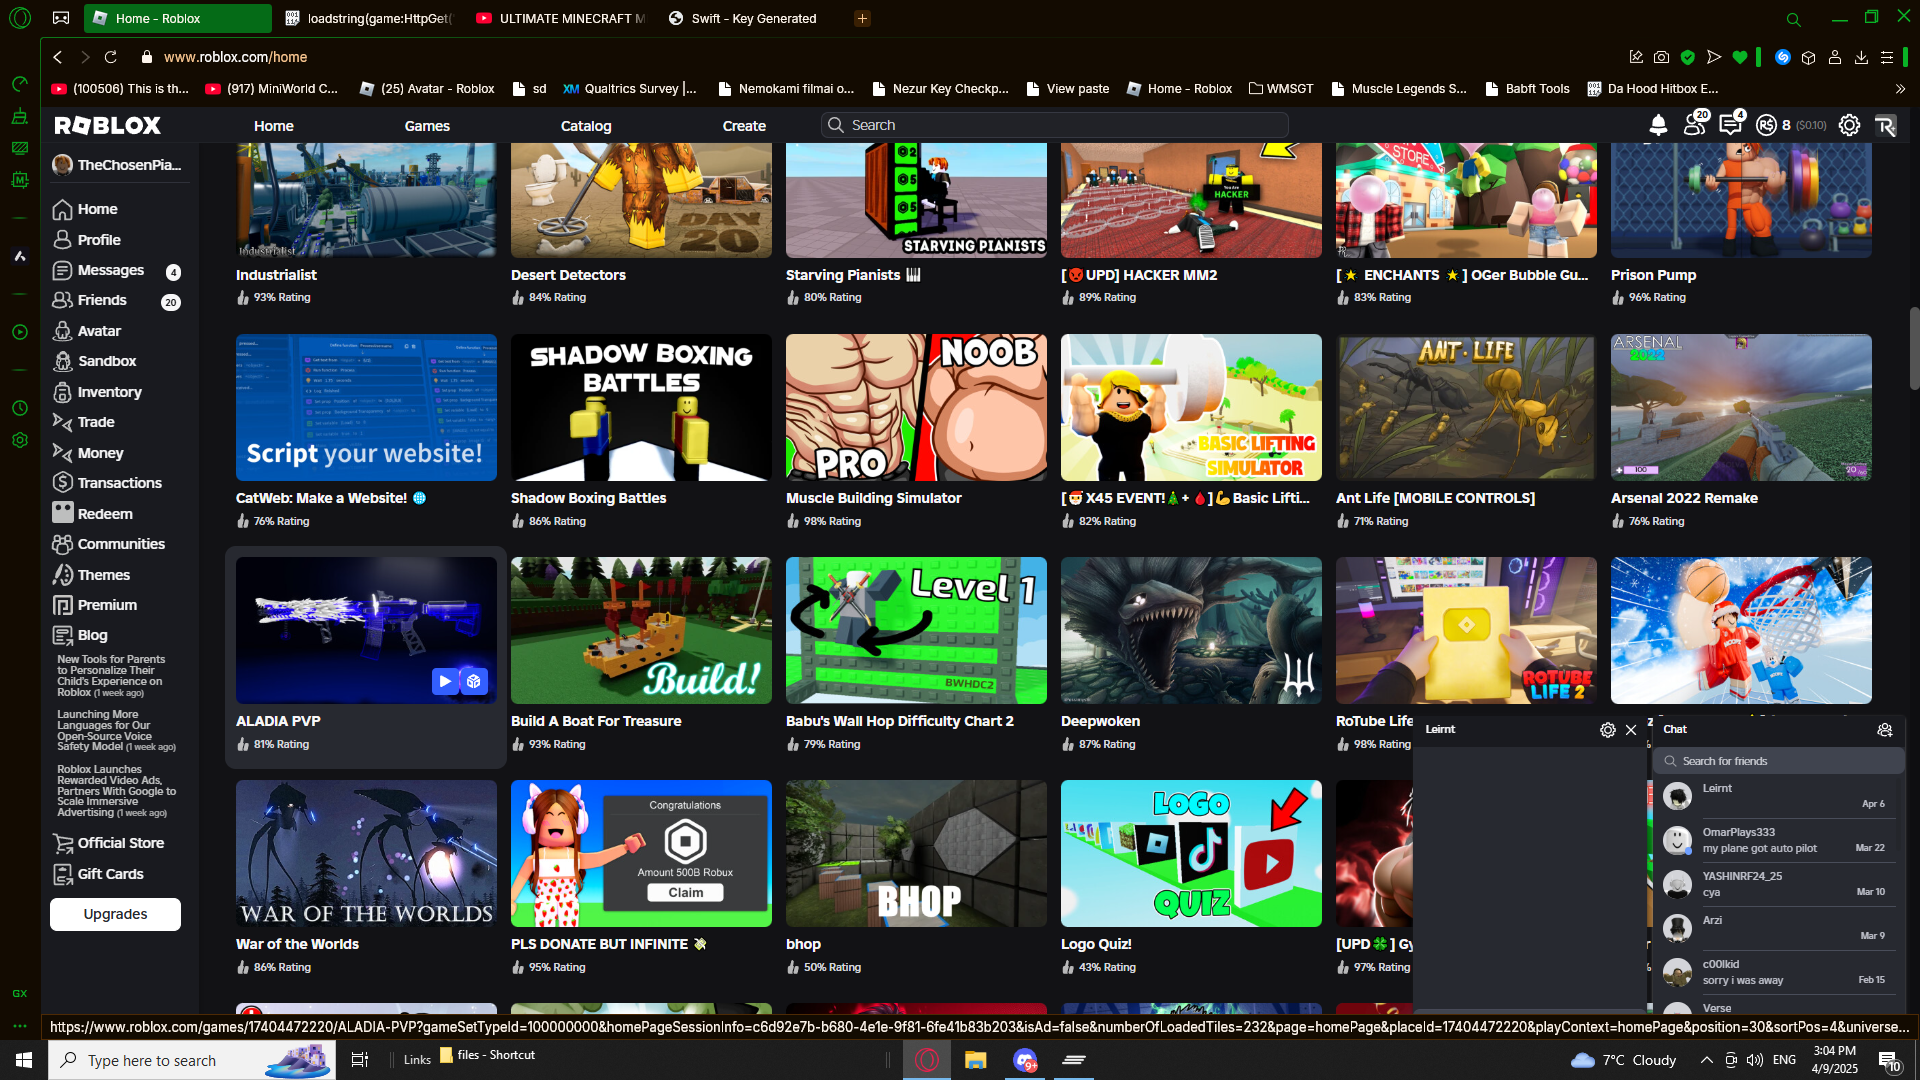This screenshot has width=1920, height=1080.
Task: Open the browser profile icon
Action: point(1835,57)
